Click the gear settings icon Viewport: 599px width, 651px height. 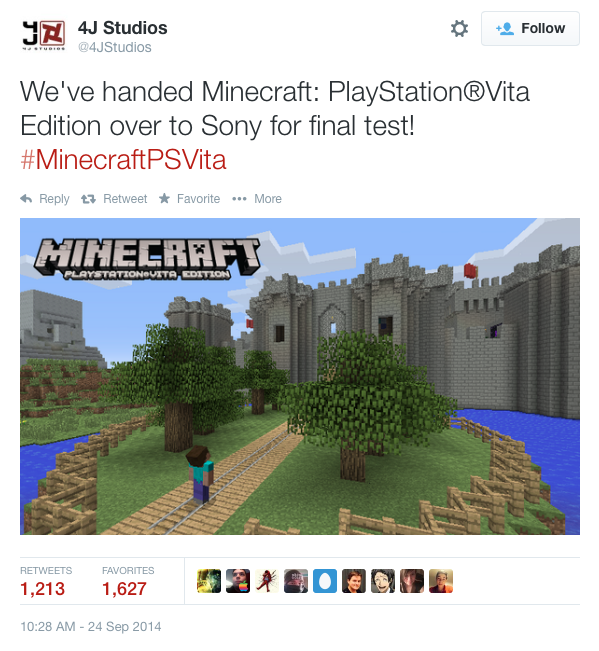[459, 29]
